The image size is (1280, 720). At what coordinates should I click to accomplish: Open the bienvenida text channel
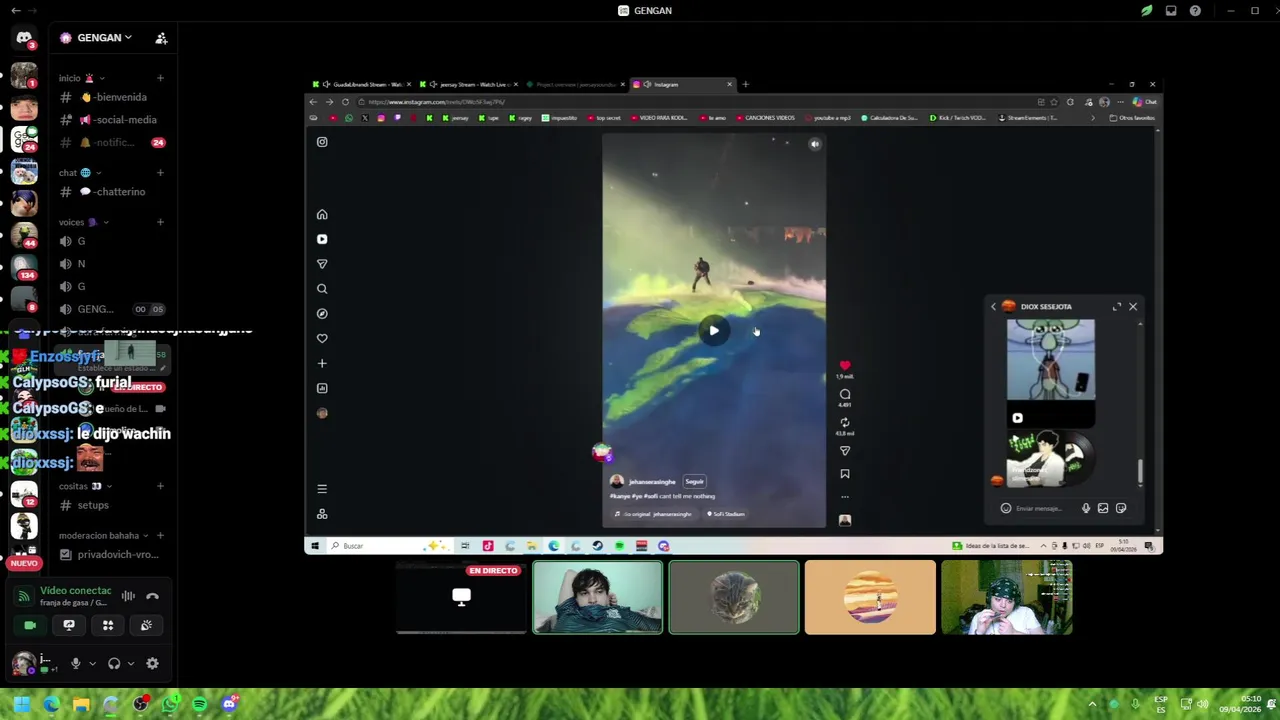coord(112,97)
